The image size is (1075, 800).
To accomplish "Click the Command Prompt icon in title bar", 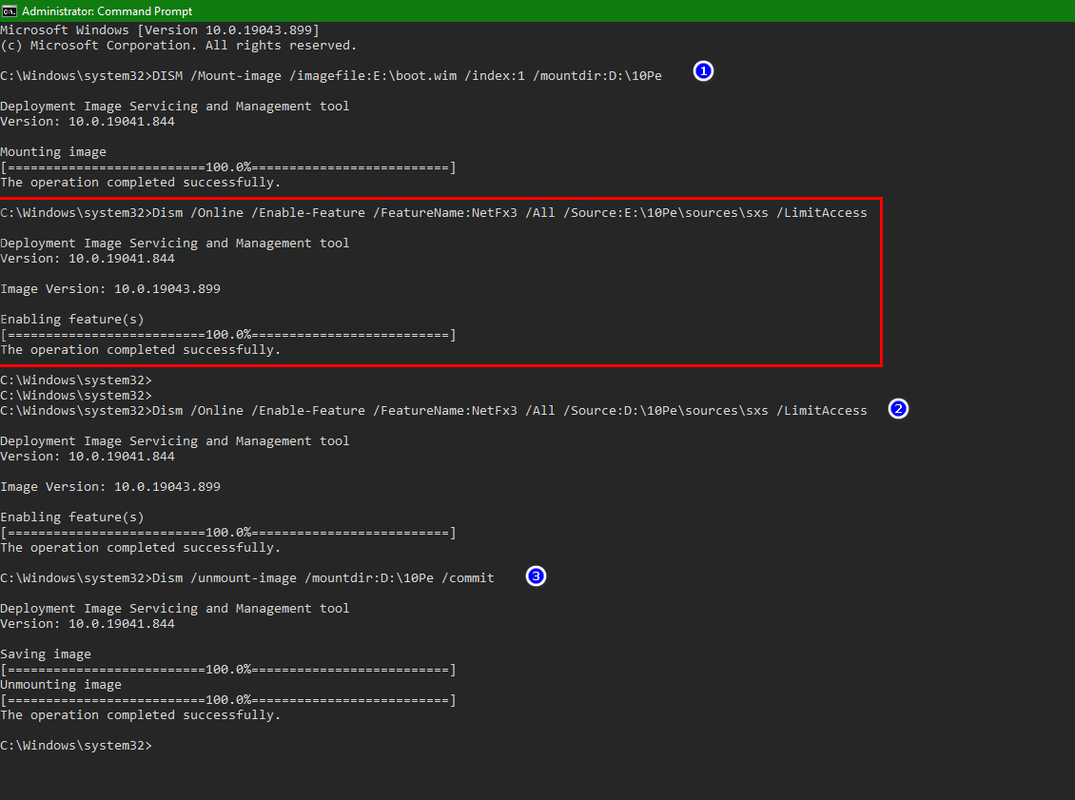I will tap(9, 11).
